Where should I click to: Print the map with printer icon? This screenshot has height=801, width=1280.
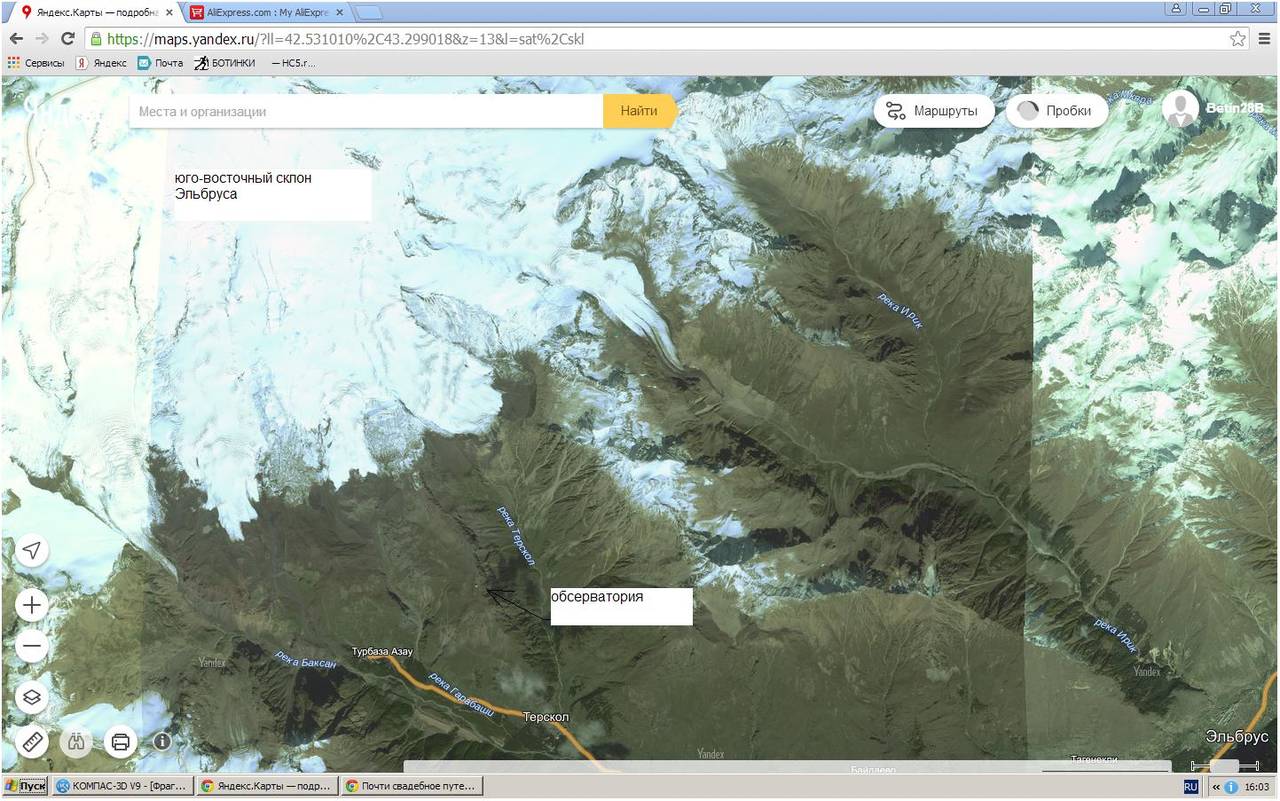(x=121, y=742)
